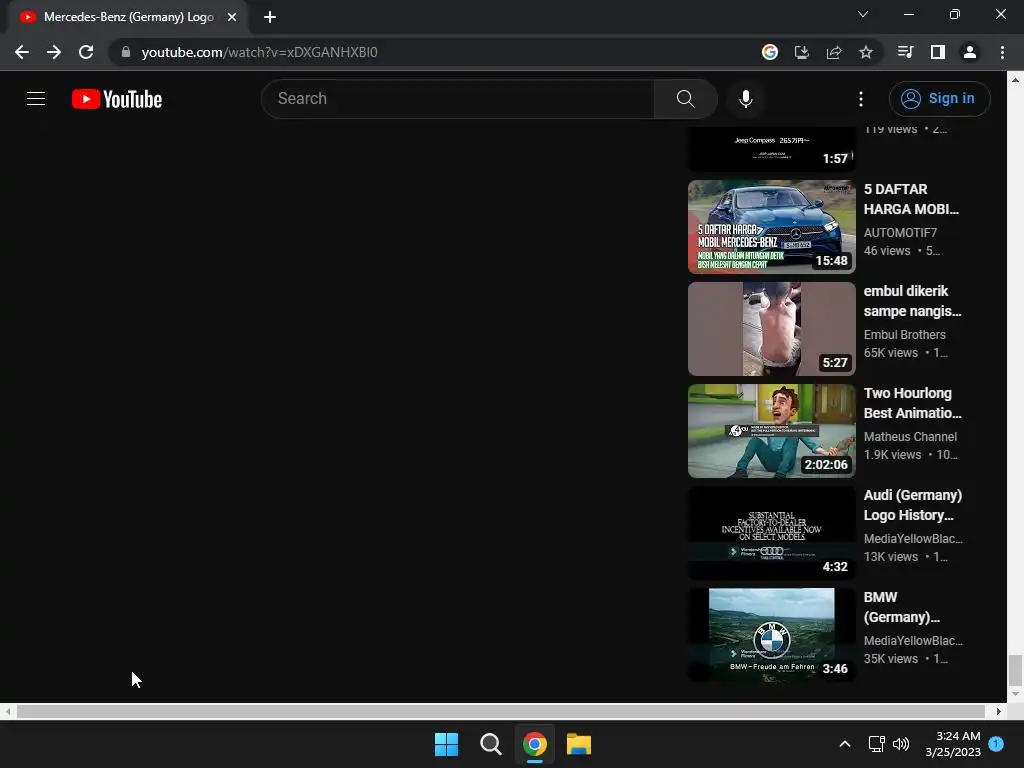Screen dimensions: 1024x768
Task: Open the YouTube guide hamburger menu
Action: [36, 99]
